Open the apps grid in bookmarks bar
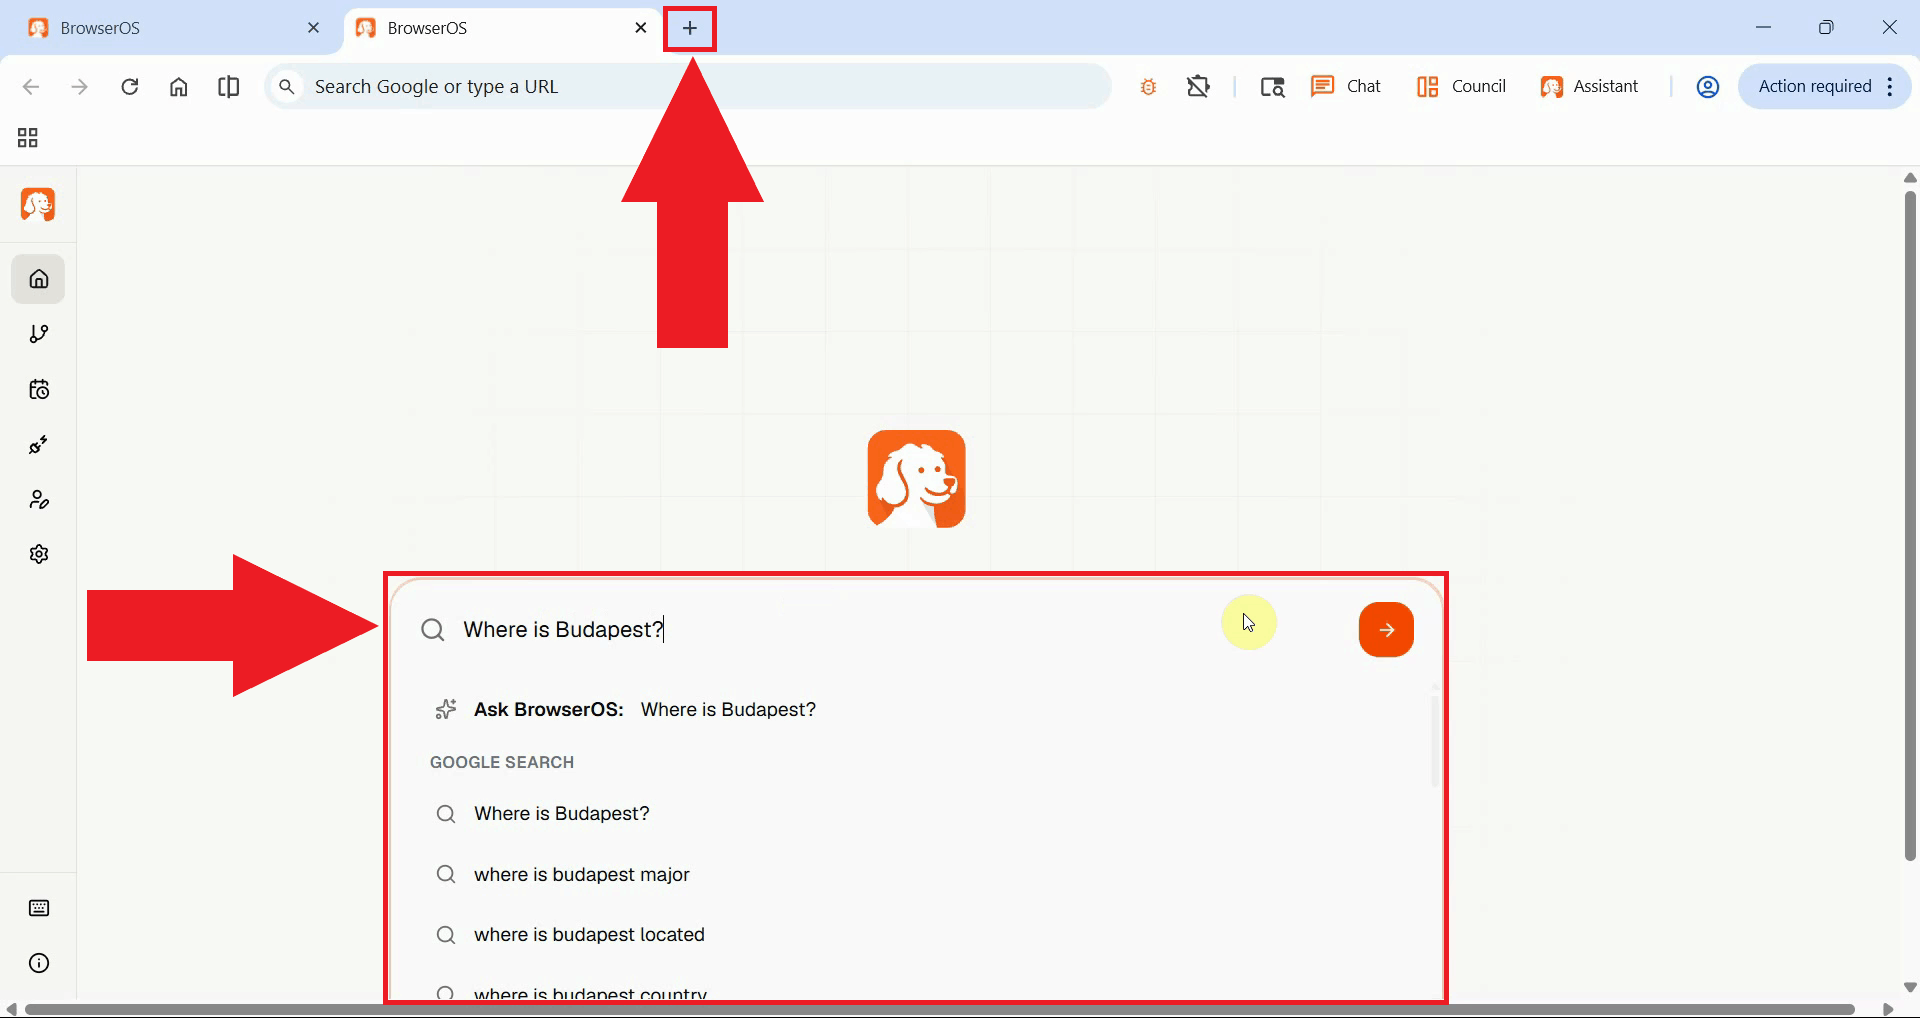This screenshot has height=1018, width=1920. tap(28, 138)
